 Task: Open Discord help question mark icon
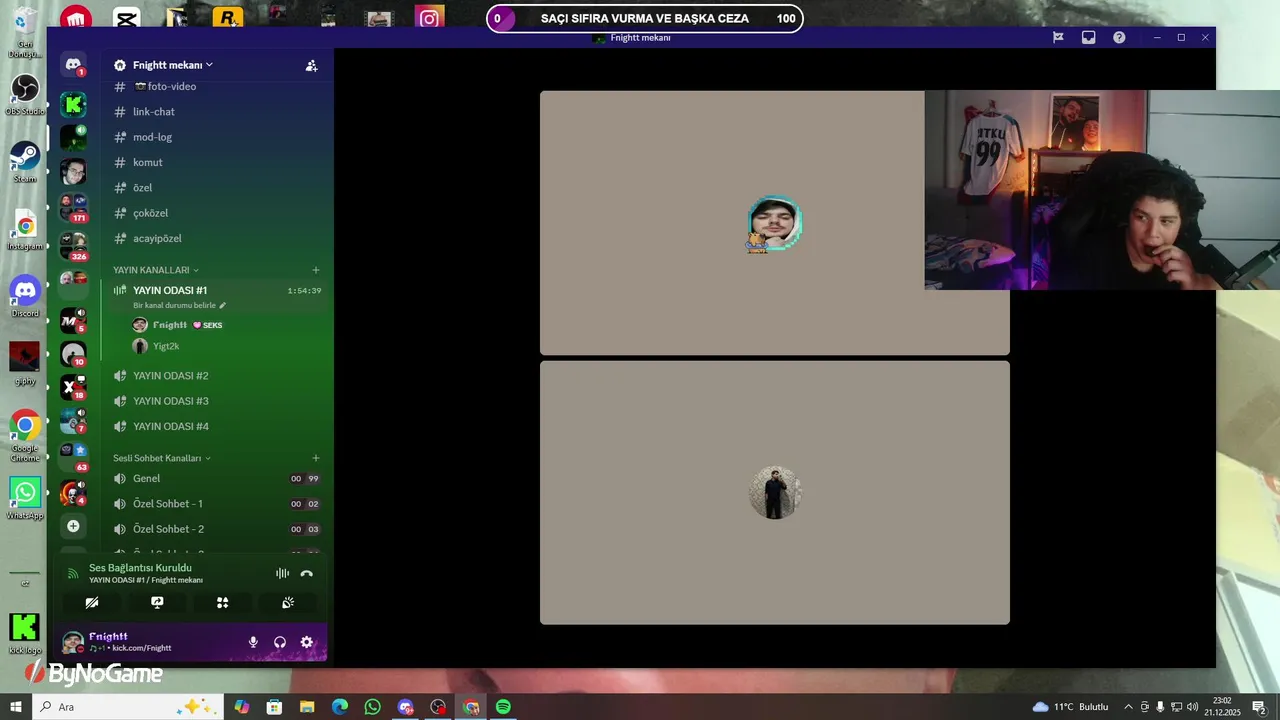point(1119,37)
